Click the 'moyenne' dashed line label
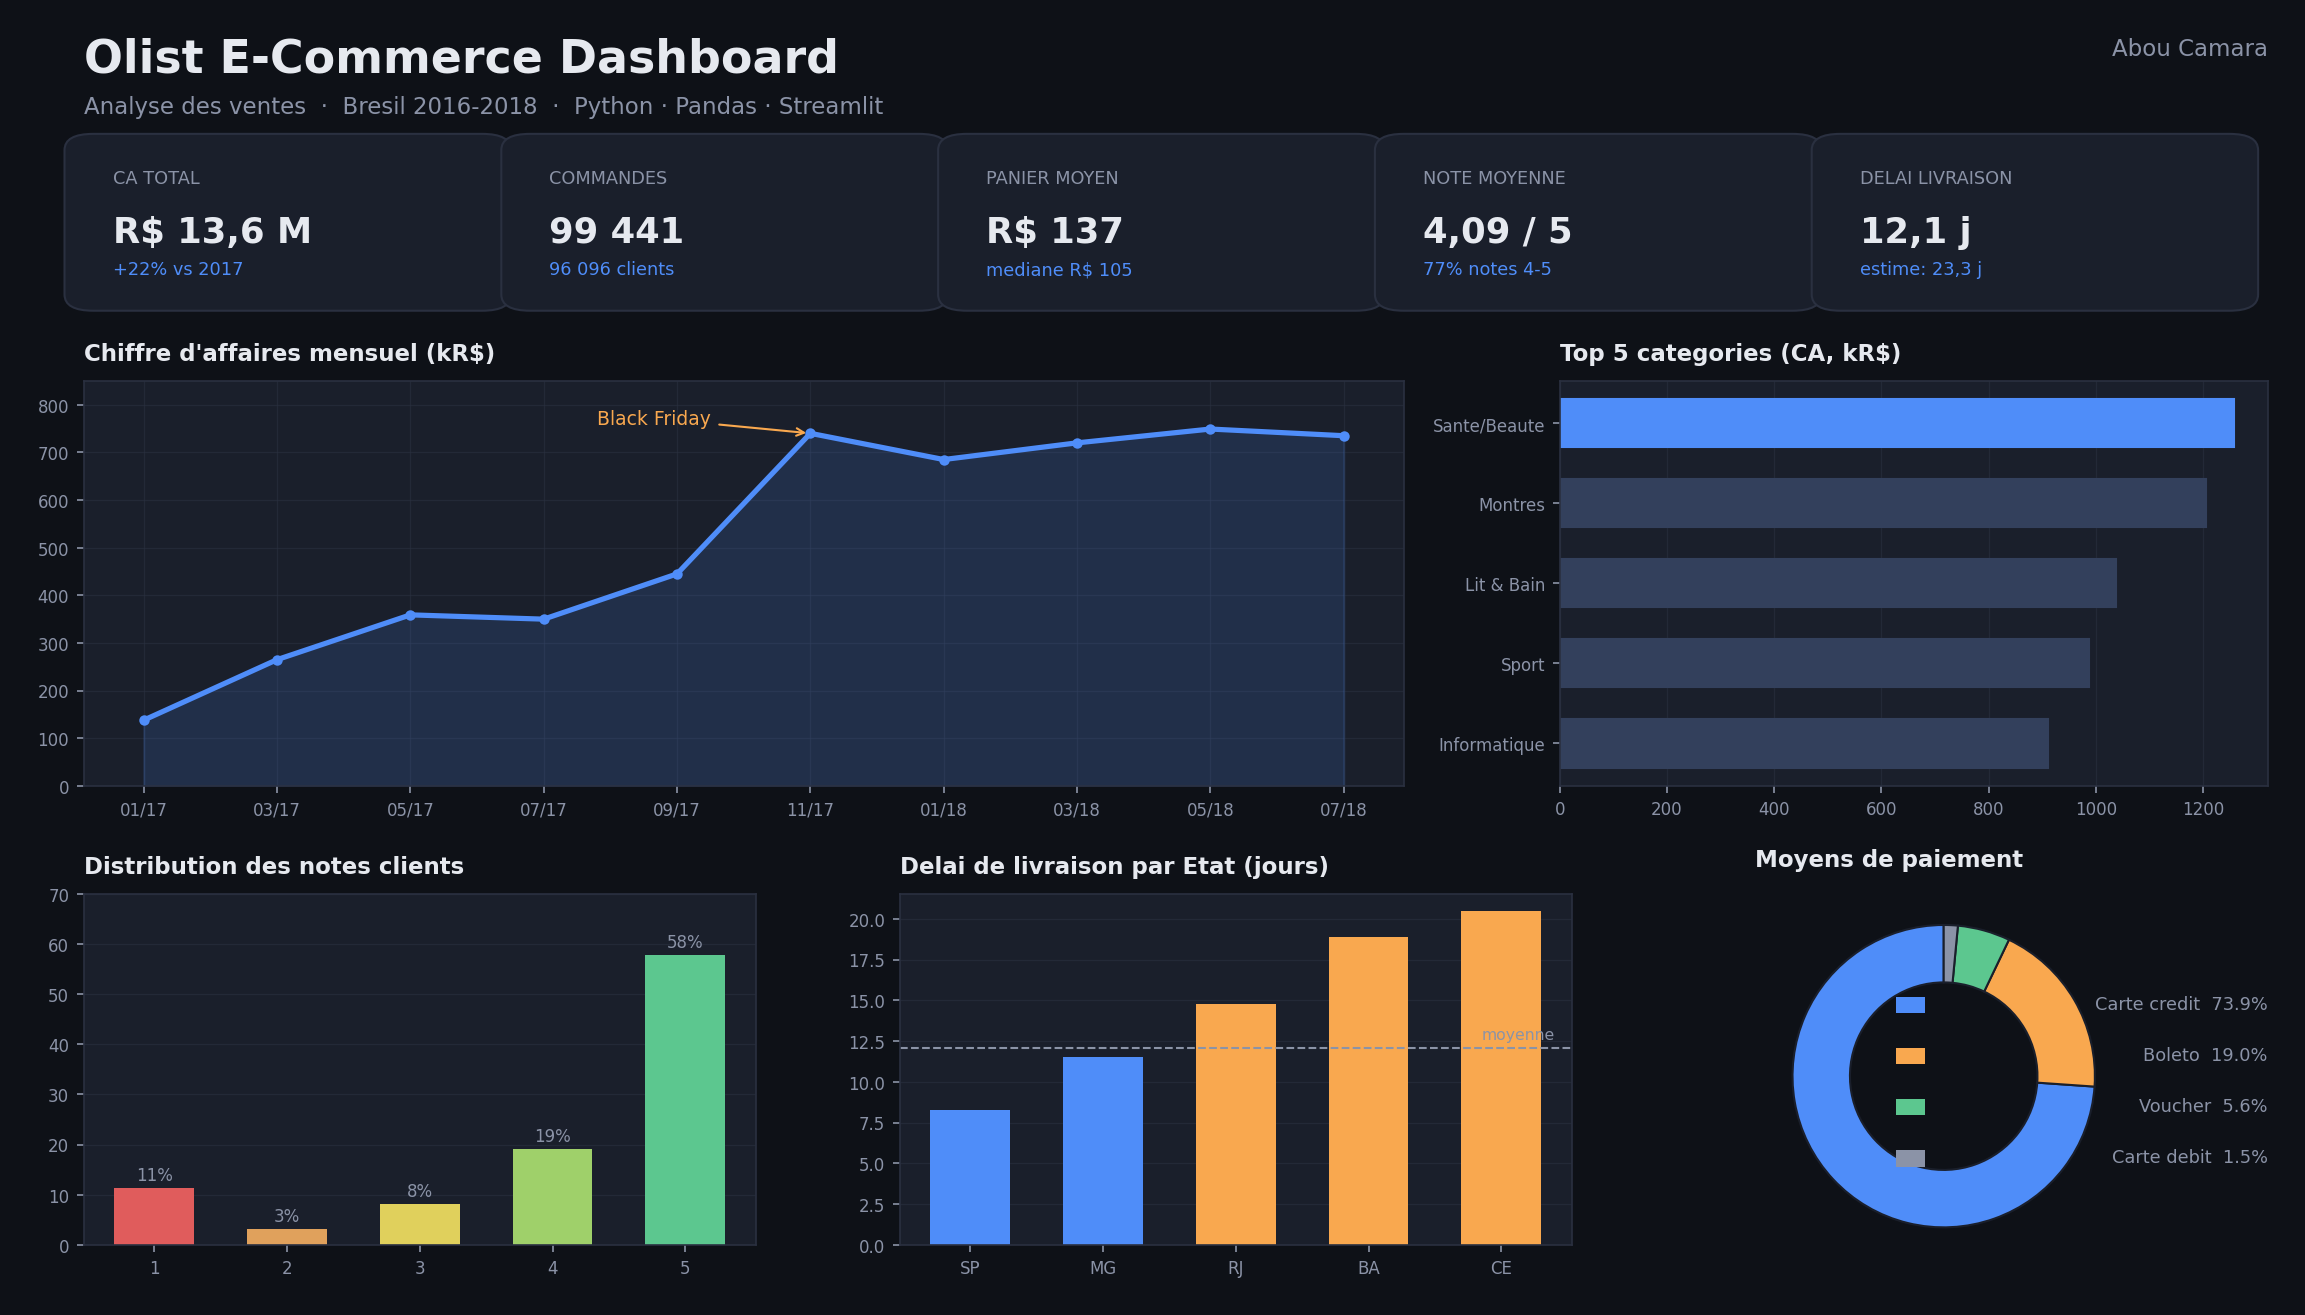Image resolution: width=2305 pixels, height=1315 pixels. (1518, 1035)
